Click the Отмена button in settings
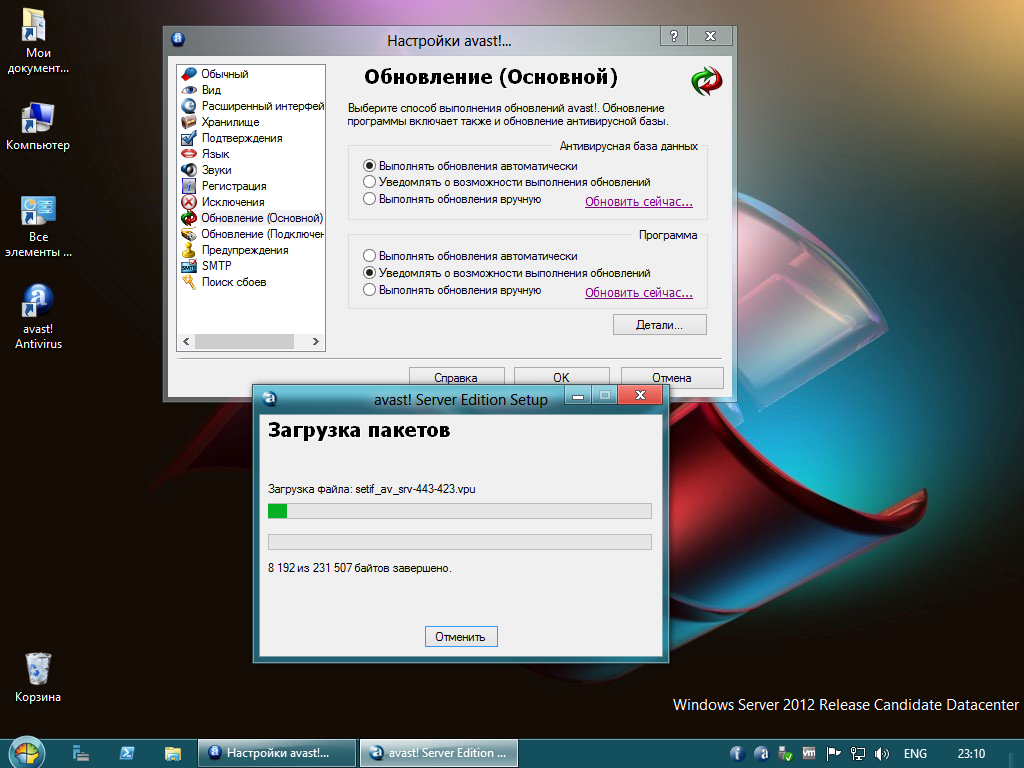 click(x=672, y=377)
